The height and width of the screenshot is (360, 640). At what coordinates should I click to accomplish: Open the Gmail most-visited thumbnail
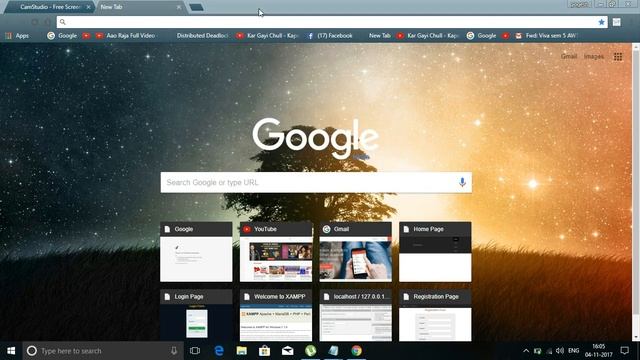click(x=356, y=252)
